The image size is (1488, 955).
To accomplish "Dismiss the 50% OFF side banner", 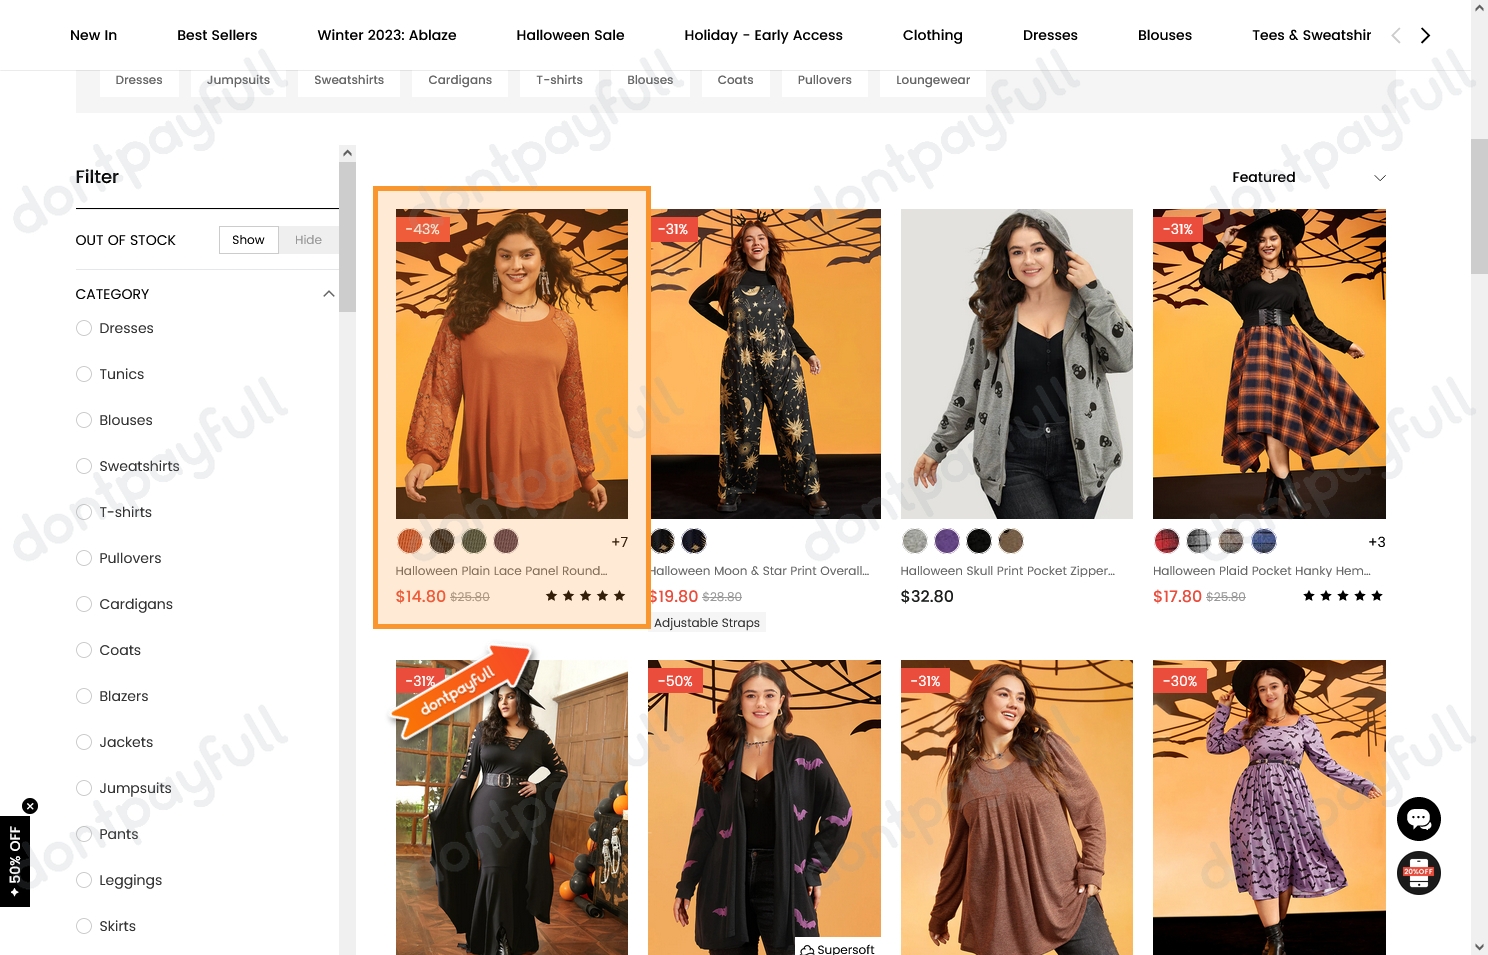I will [x=30, y=805].
